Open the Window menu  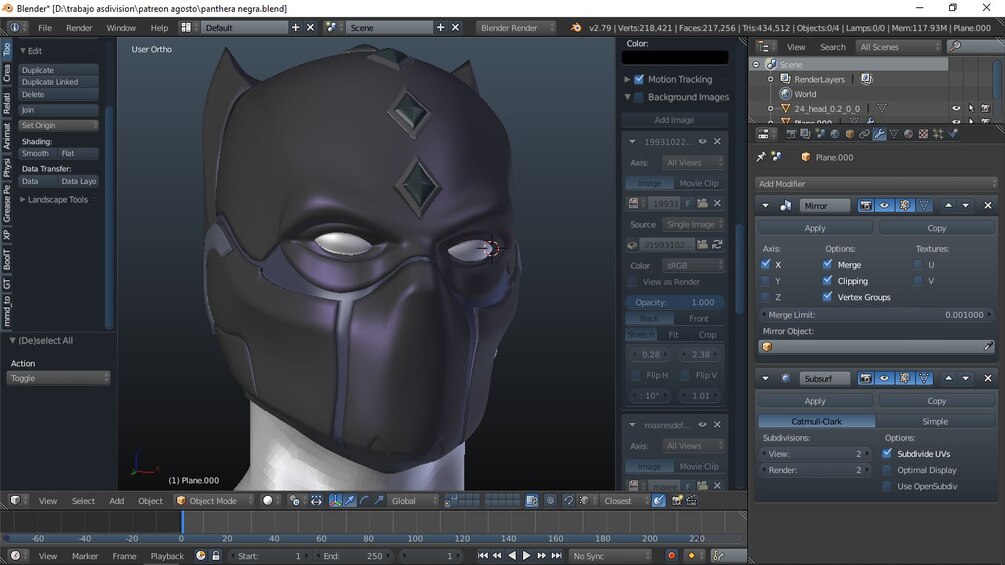[121, 28]
